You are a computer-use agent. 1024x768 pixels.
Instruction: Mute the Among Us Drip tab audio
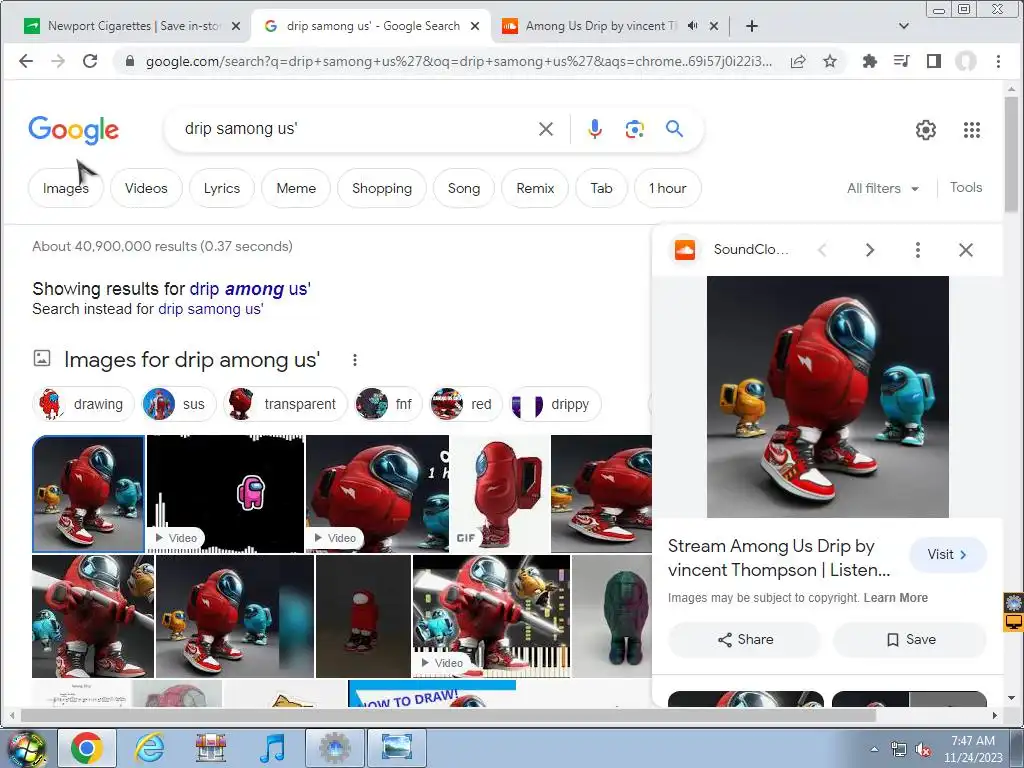click(x=693, y=25)
